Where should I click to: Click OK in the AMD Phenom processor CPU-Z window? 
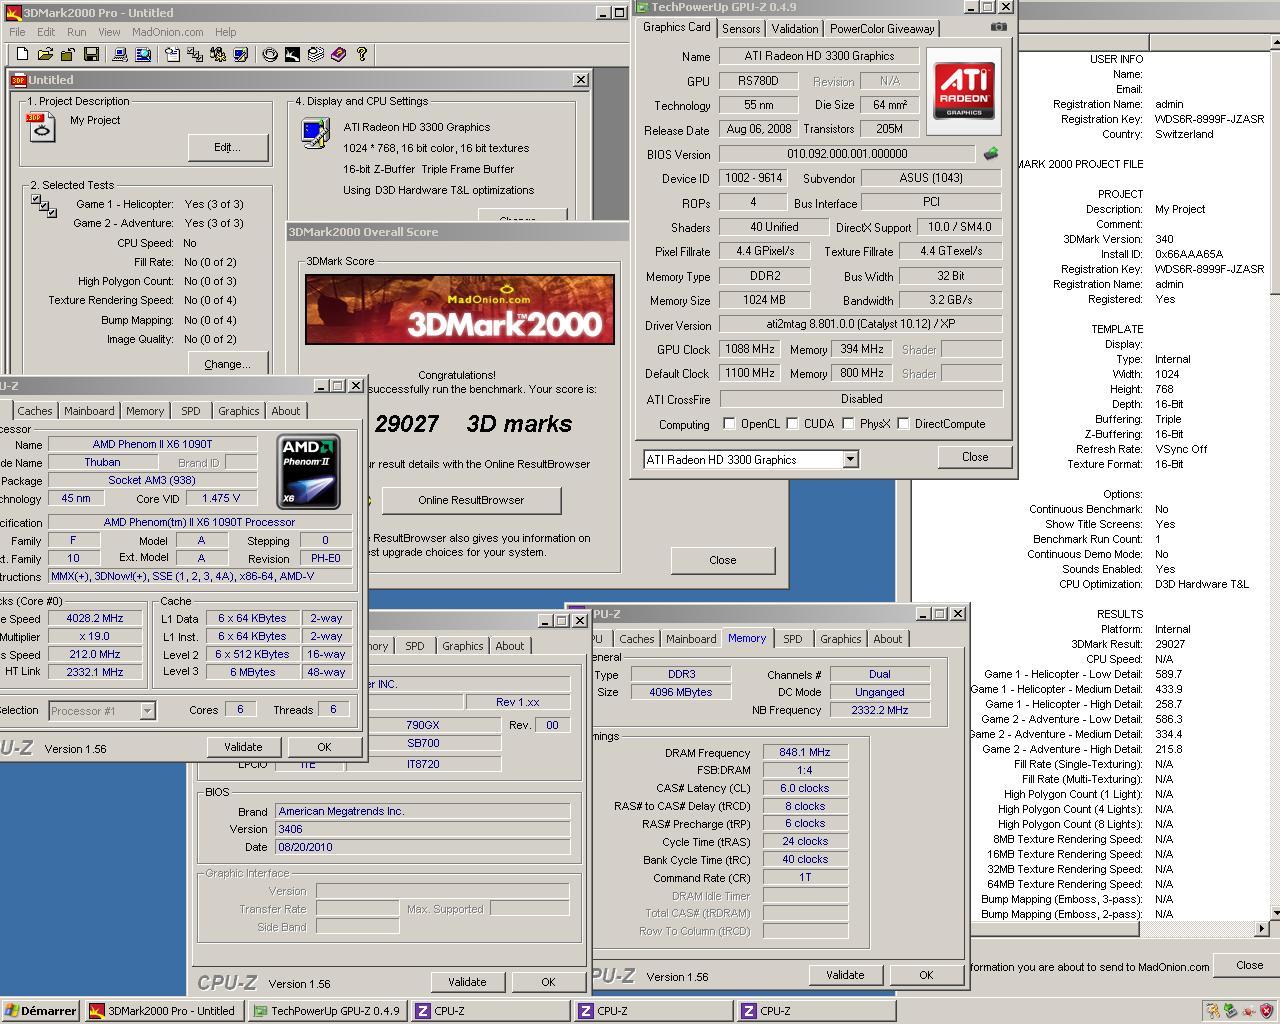[324, 747]
